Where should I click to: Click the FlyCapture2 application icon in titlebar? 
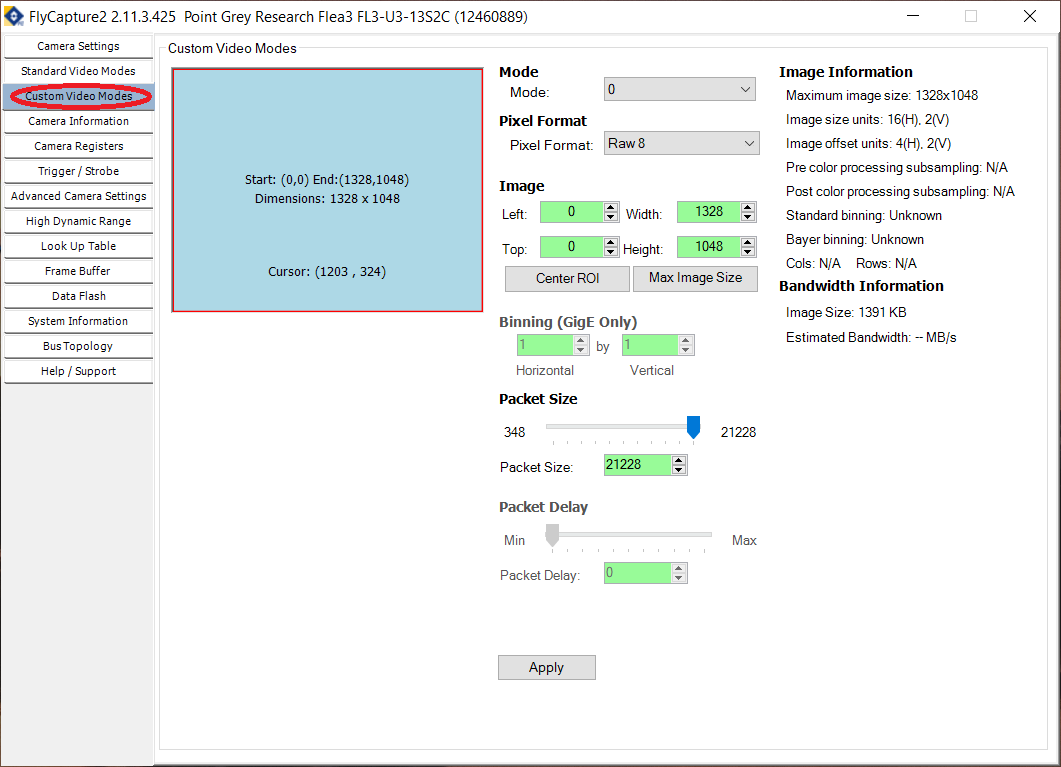click(14, 16)
